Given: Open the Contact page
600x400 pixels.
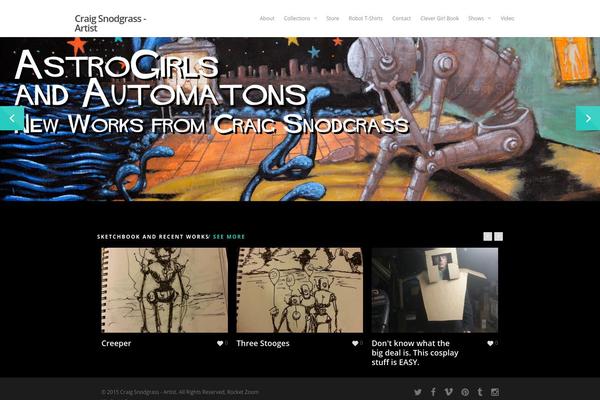Looking at the screenshot, I should tap(401, 18).
